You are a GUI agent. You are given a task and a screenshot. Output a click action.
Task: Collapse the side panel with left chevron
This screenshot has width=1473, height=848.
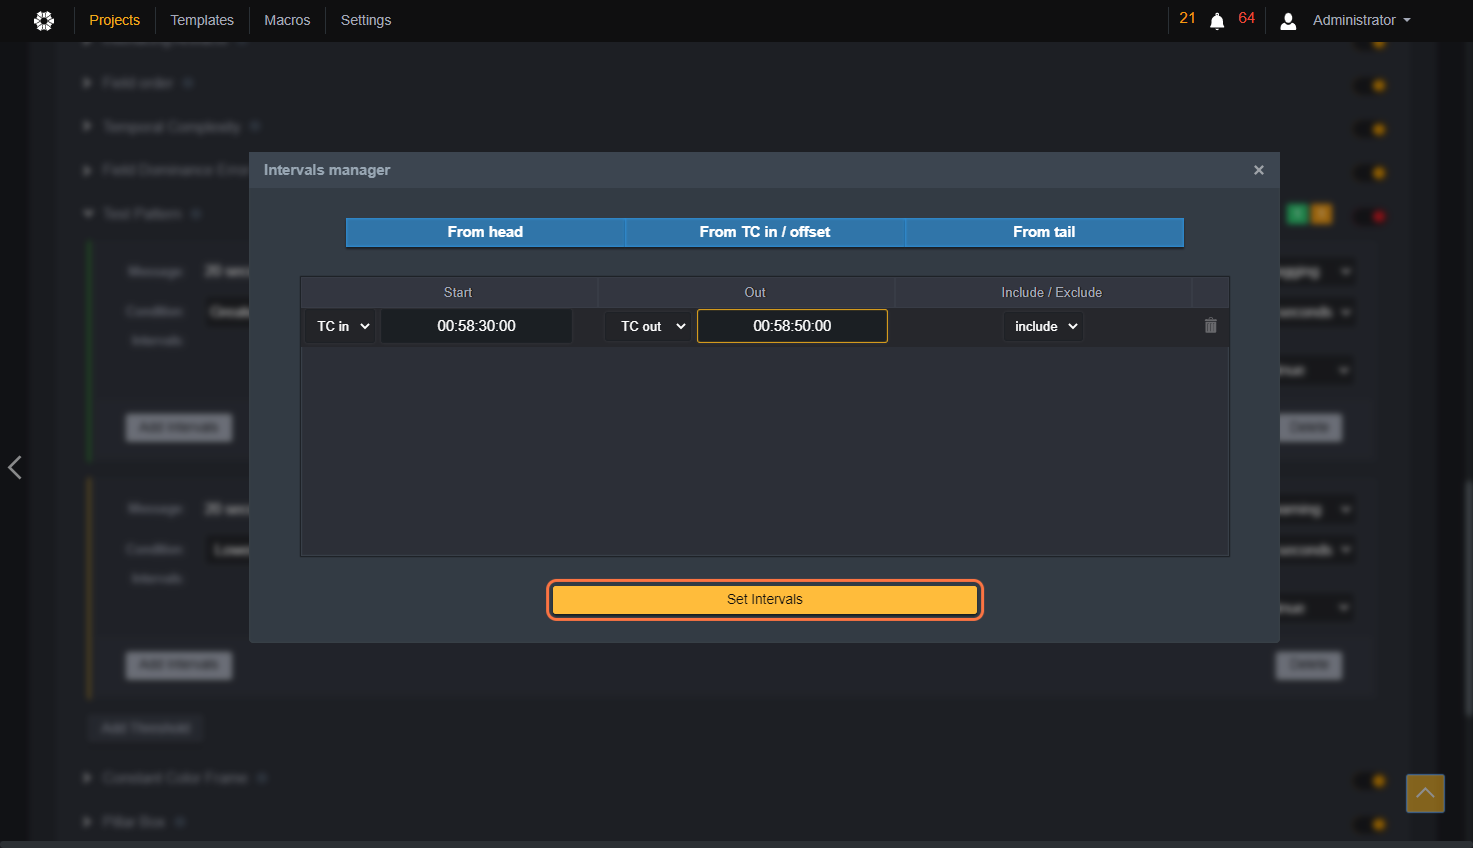(14, 467)
